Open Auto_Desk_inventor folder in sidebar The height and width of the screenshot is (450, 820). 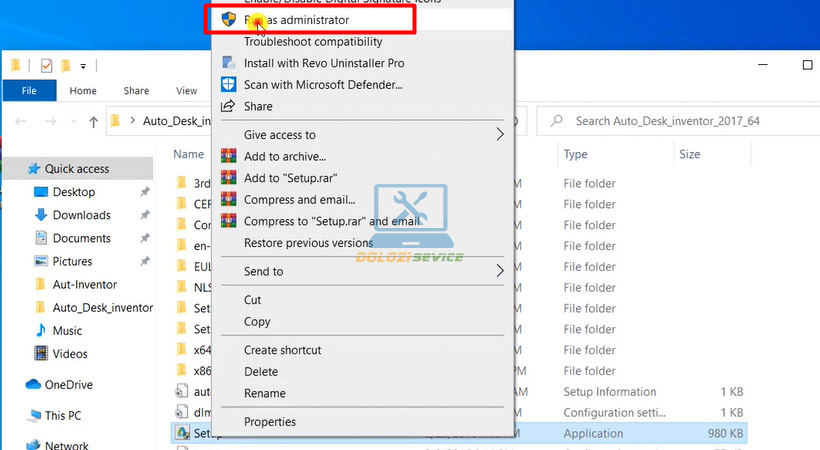(102, 308)
